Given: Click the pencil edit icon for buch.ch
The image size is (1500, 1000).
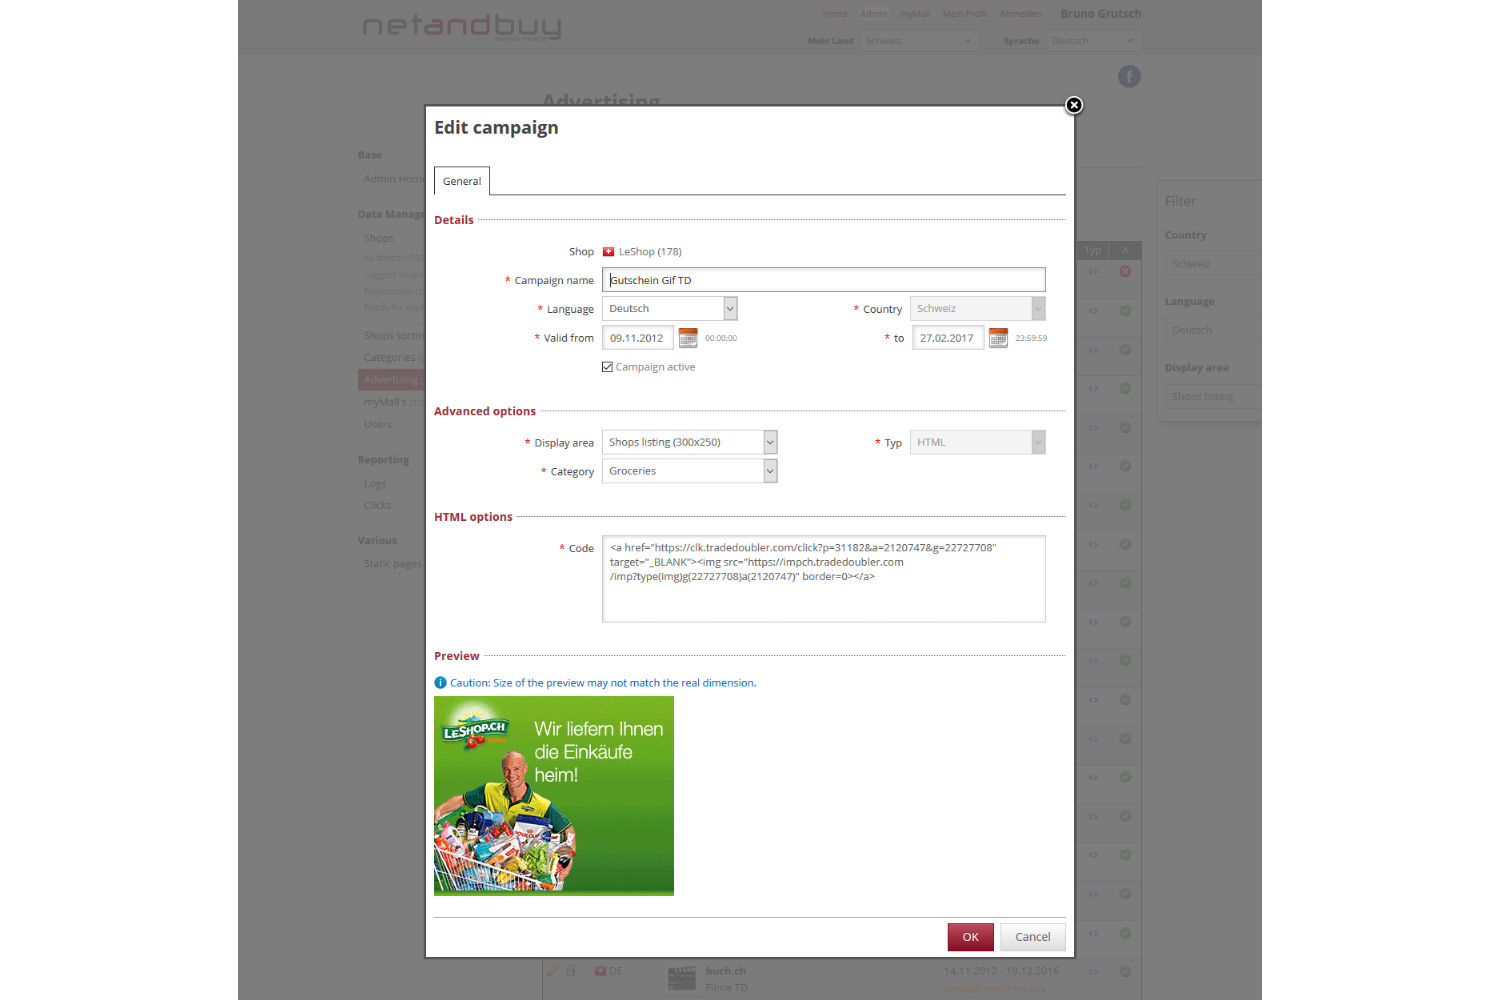Looking at the screenshot, I should pyautogui.click(x=553, y=971).
